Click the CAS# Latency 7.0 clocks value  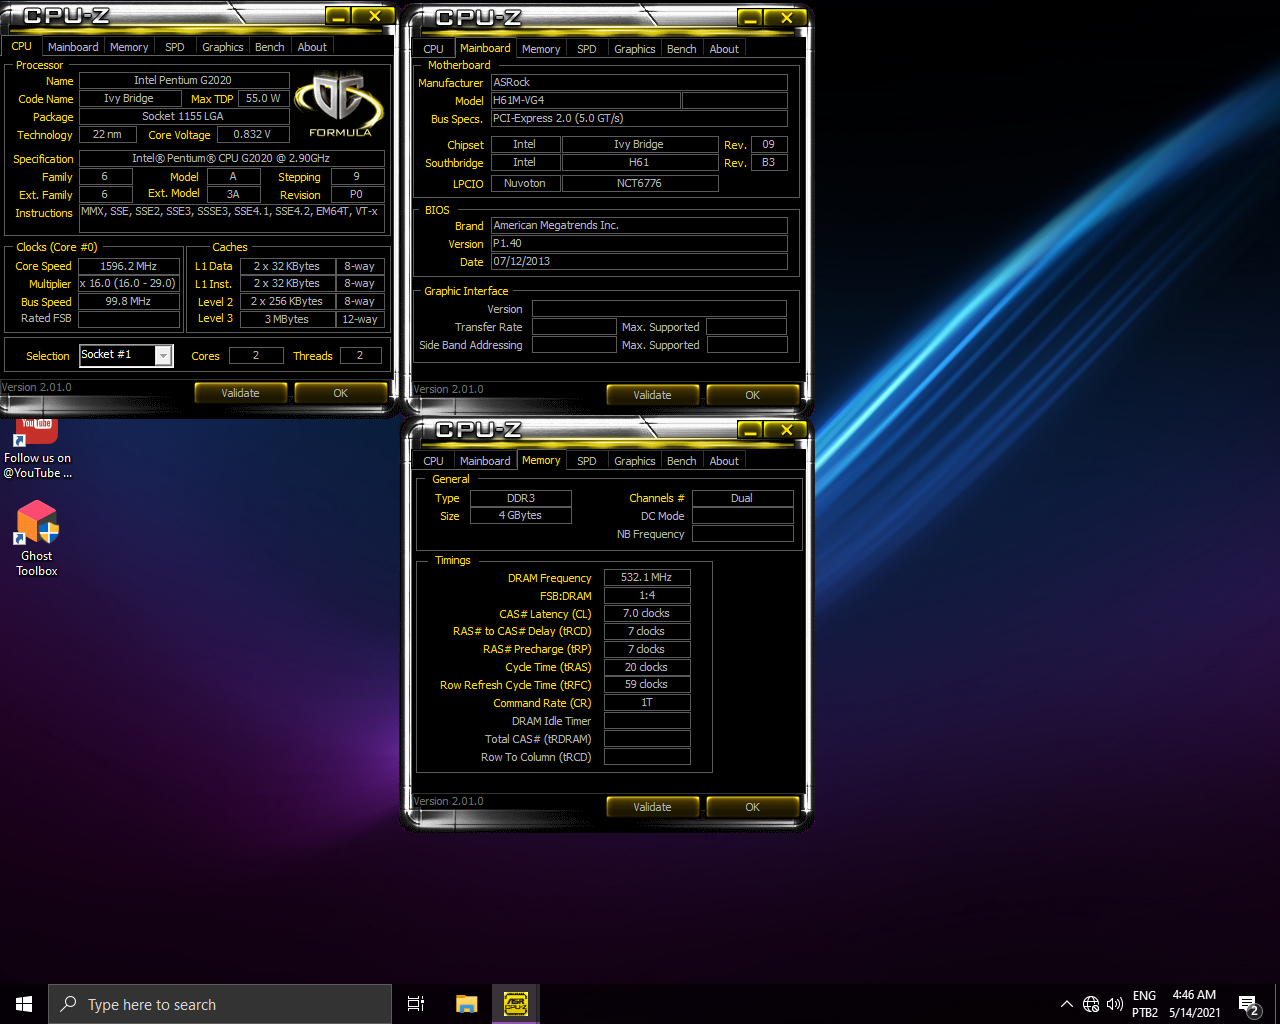647,613
